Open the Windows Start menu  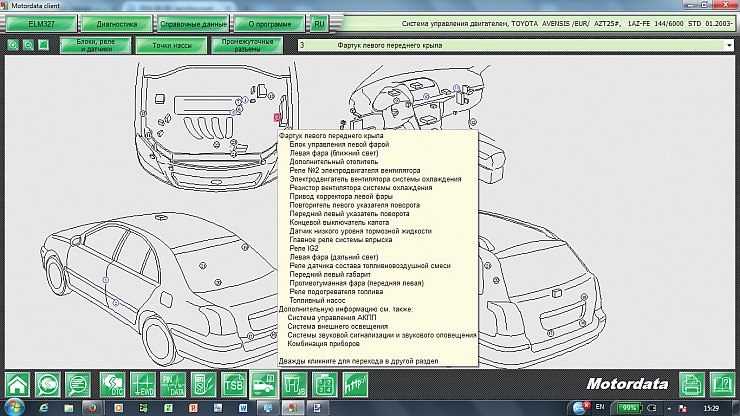tap(14, 408)
